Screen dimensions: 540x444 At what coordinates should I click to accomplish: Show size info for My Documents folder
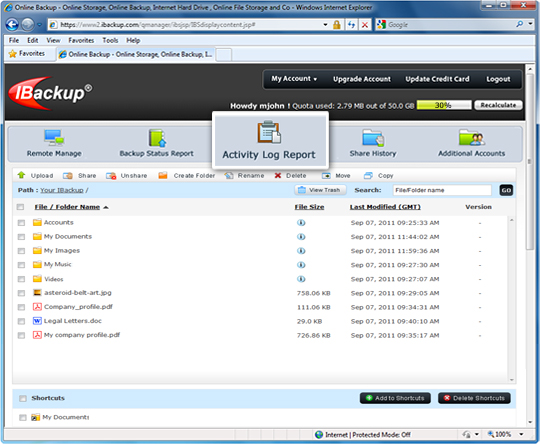click(301, 237)
